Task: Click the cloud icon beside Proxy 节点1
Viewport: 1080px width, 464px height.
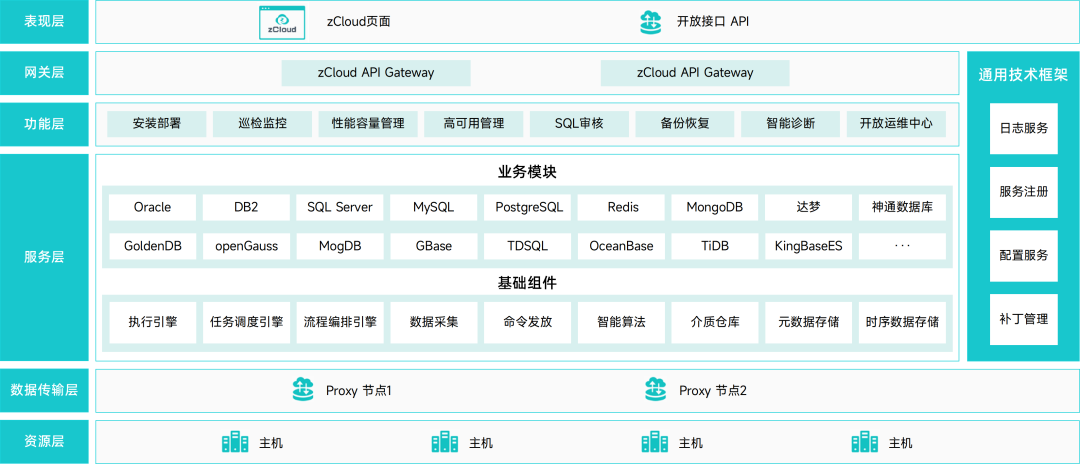Action: (304, 390)
